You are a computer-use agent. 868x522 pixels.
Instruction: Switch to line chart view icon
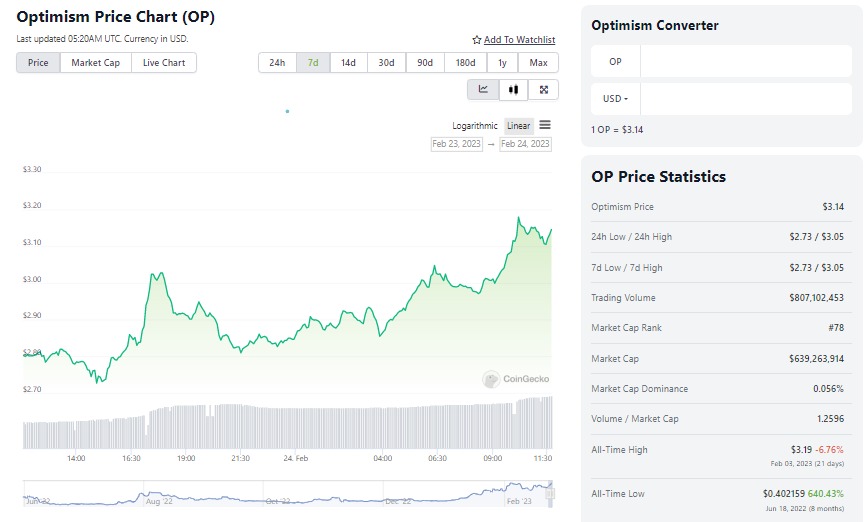pos(483,90)
